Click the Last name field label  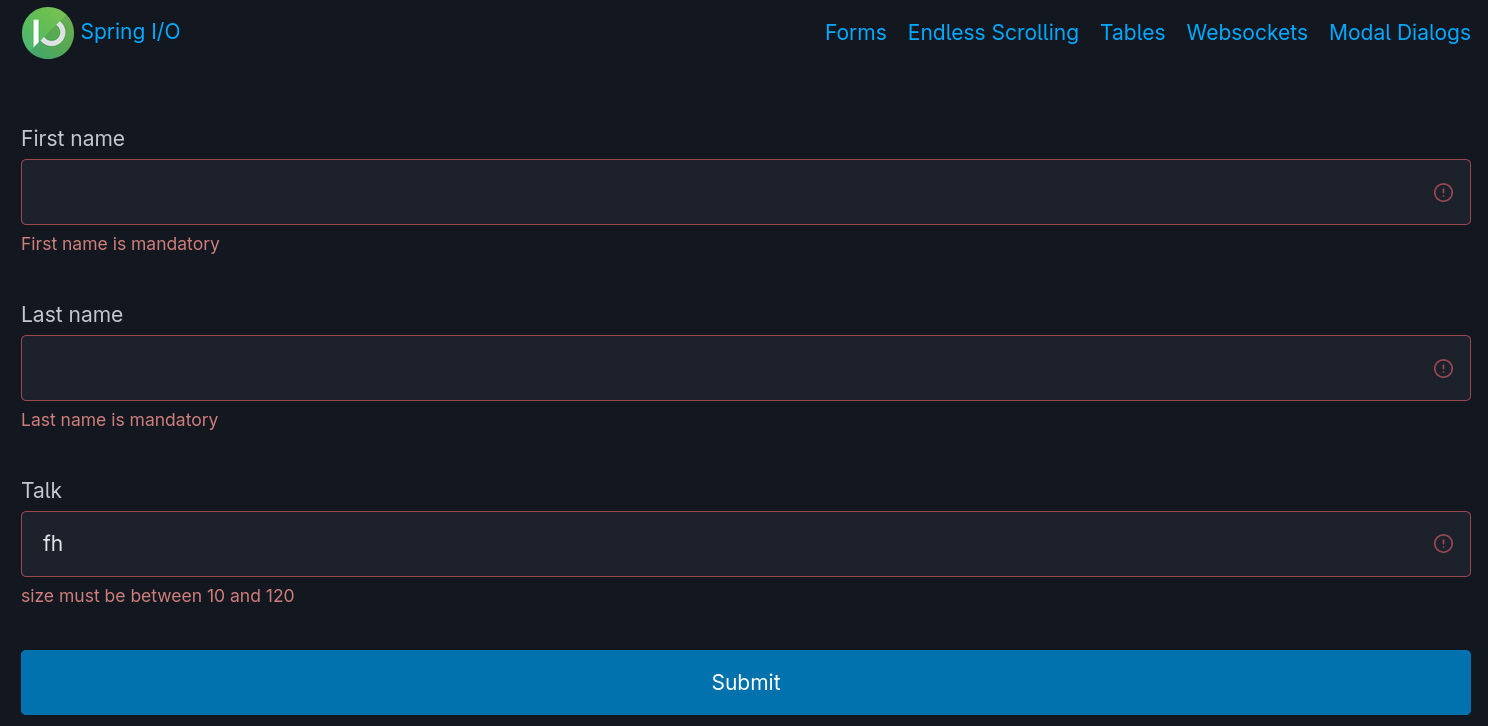[x=71, y=314]
